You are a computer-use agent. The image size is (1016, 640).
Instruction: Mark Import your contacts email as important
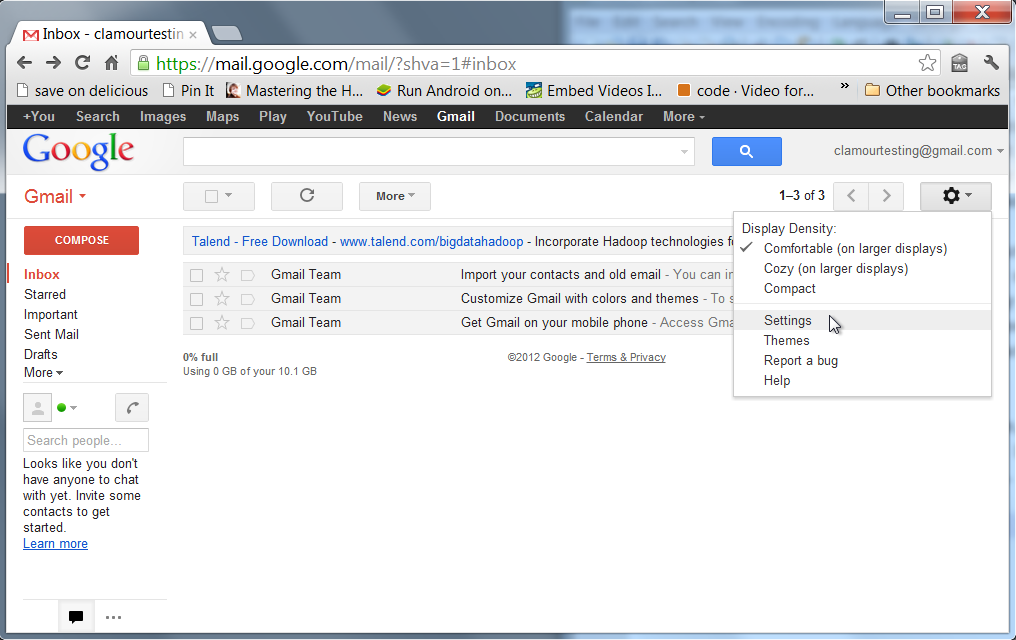tap(248, 275)
